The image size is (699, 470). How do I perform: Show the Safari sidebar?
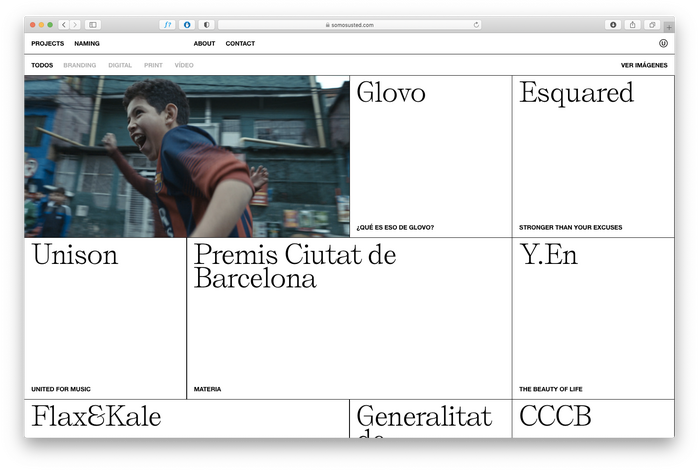point(93,25)
